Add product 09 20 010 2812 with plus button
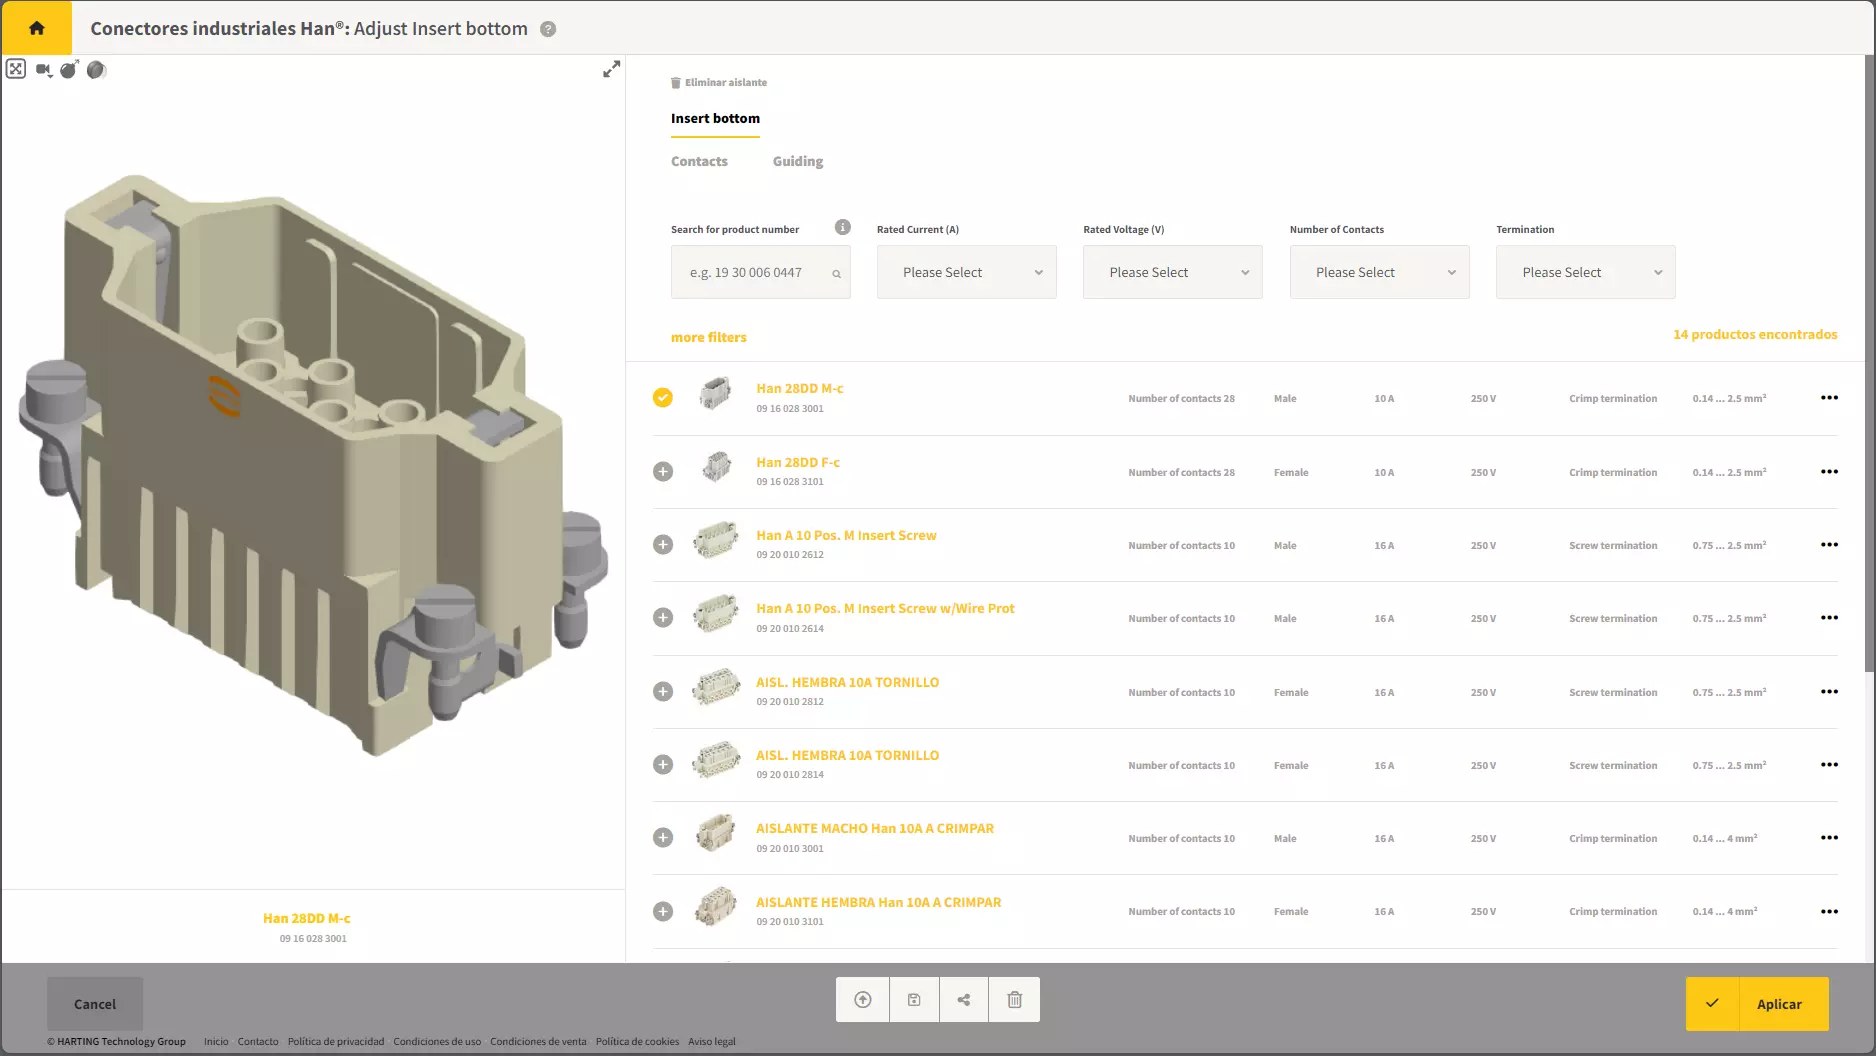The width and height of the screenshot is (1876, 1056). (x=663, y=692)
